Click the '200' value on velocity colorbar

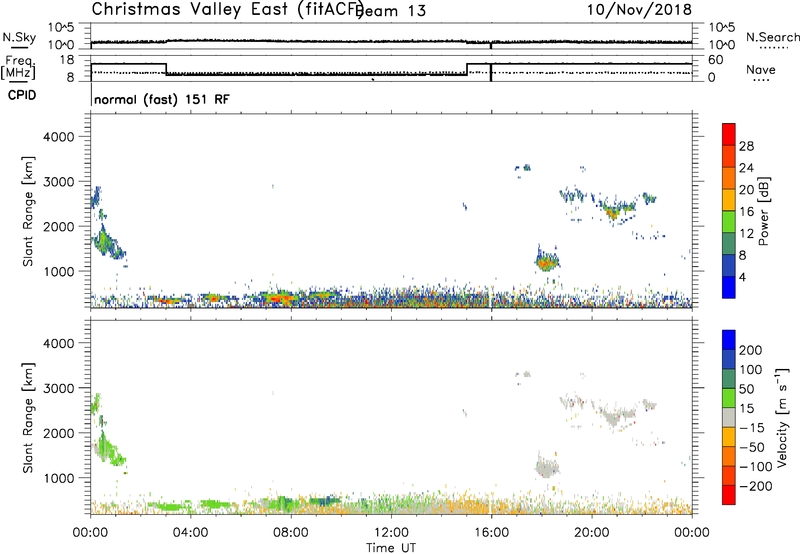coord(751,350)
